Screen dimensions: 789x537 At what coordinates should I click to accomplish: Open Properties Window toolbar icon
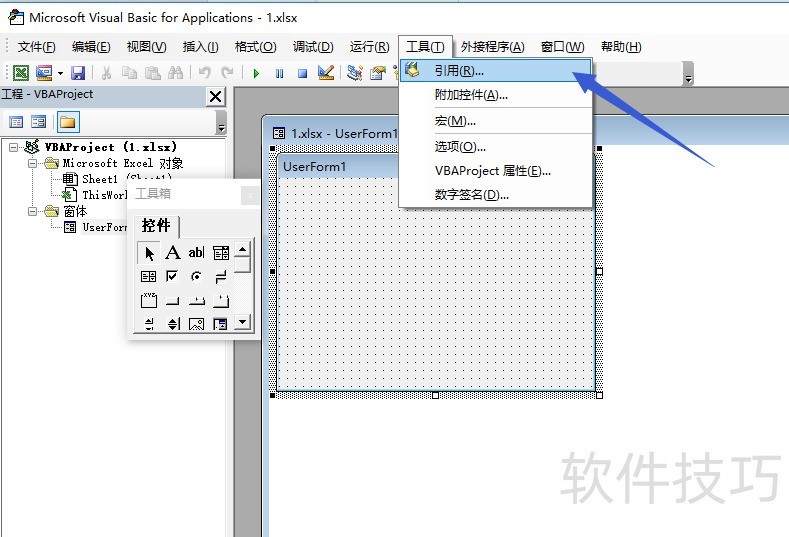pyautogui.click(x=378, y=73)
